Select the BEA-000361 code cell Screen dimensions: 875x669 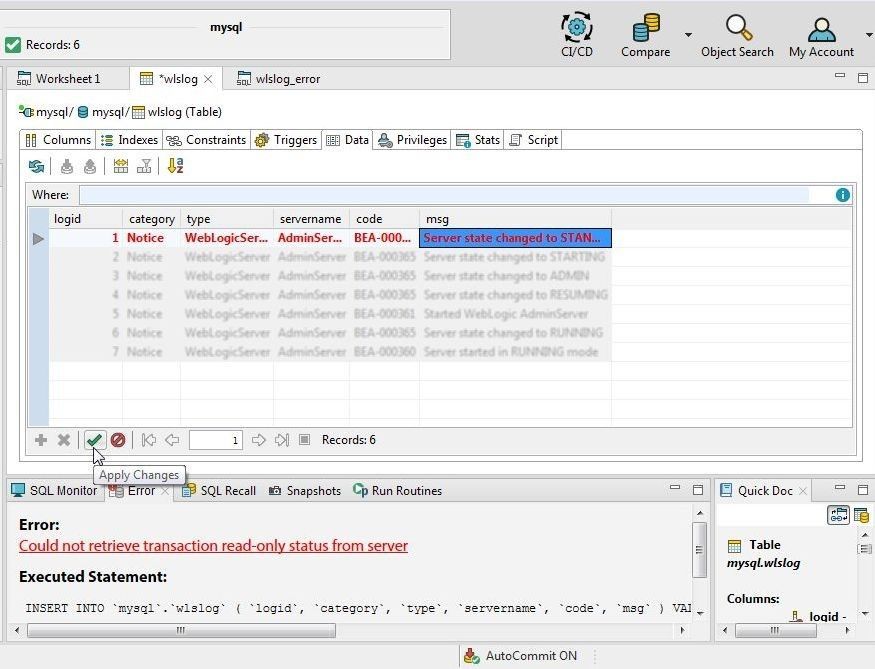(384, 314)
